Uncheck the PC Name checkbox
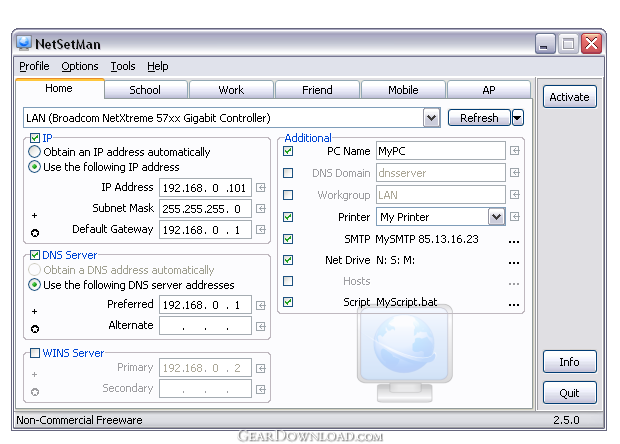 point(288,151)
